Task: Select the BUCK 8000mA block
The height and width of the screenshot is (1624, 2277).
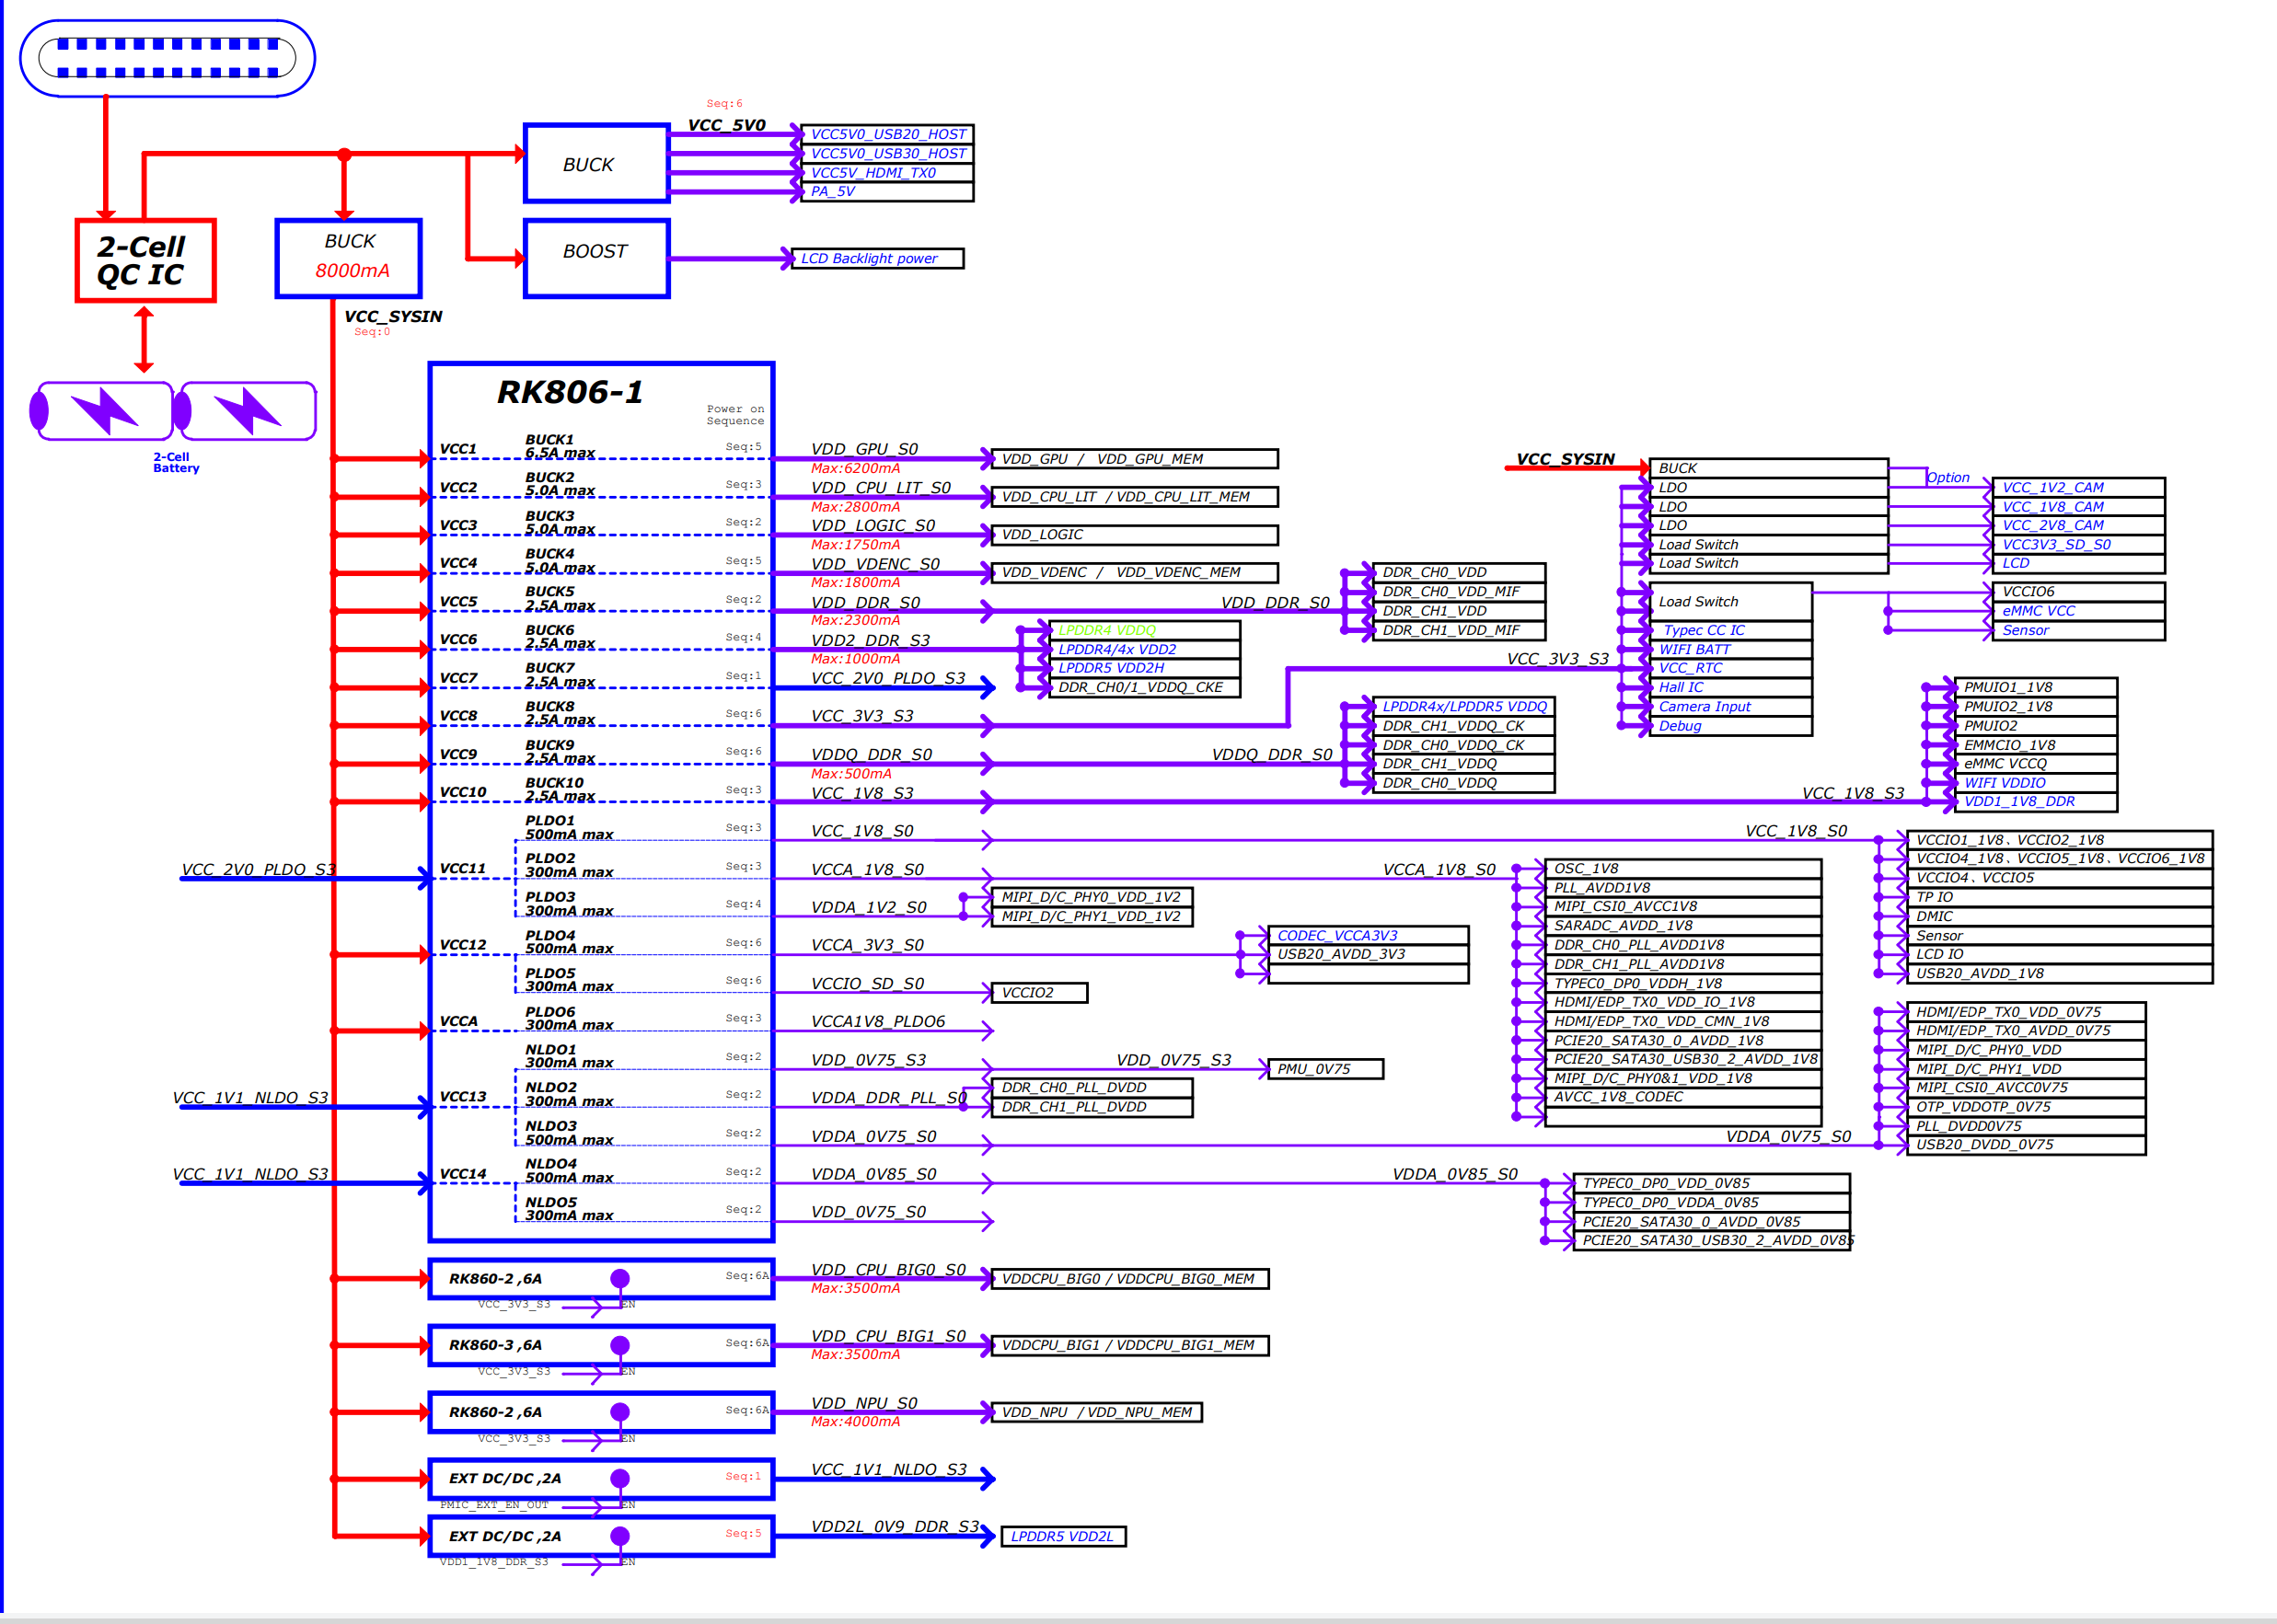Action: click(349, 258)
